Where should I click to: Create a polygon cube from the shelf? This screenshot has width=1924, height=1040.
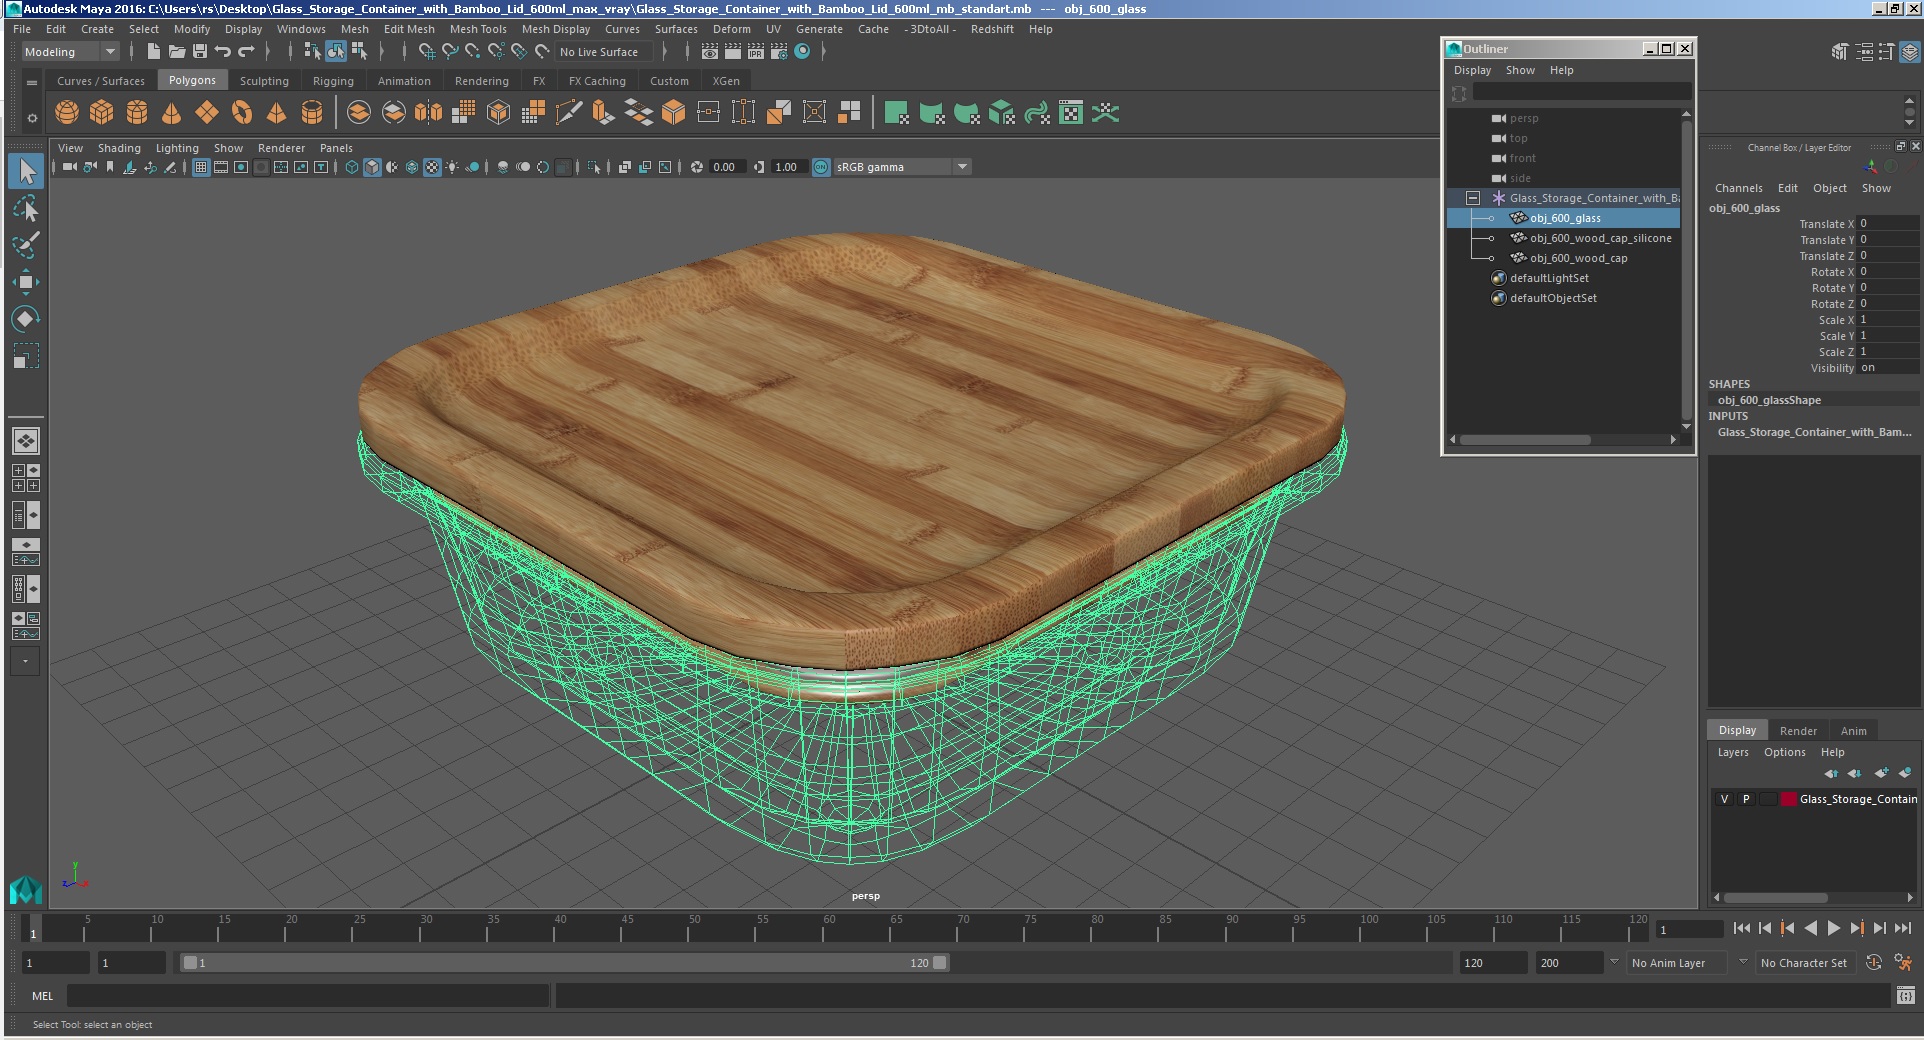[x=102, y=113]
